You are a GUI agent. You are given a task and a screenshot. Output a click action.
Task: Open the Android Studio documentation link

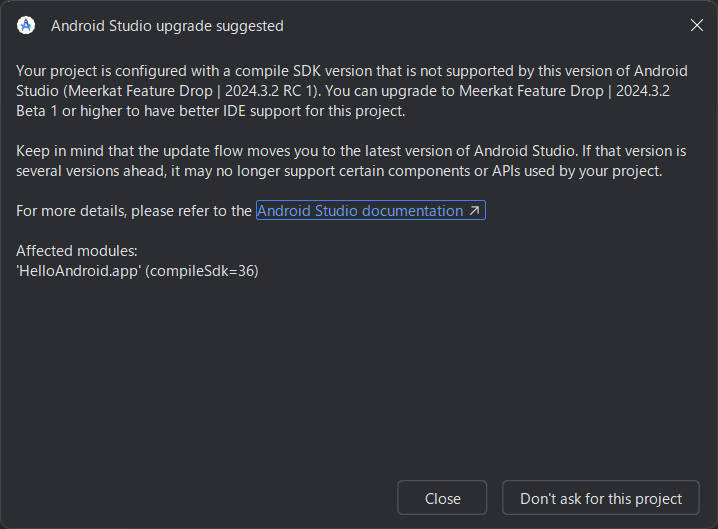(360, 211)
